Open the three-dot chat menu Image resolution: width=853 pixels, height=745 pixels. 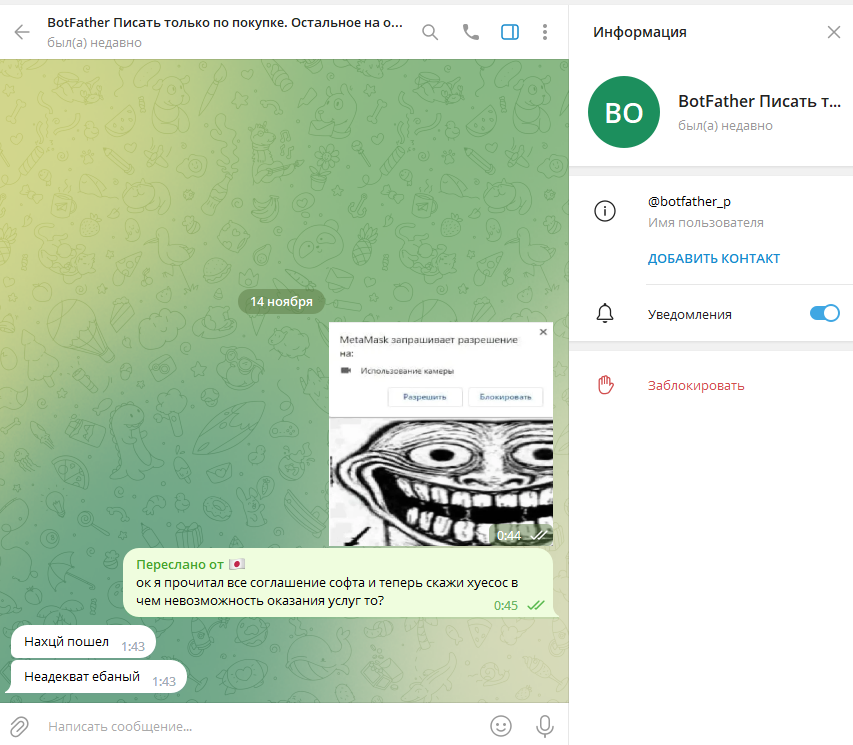click(x=545, y=32)
